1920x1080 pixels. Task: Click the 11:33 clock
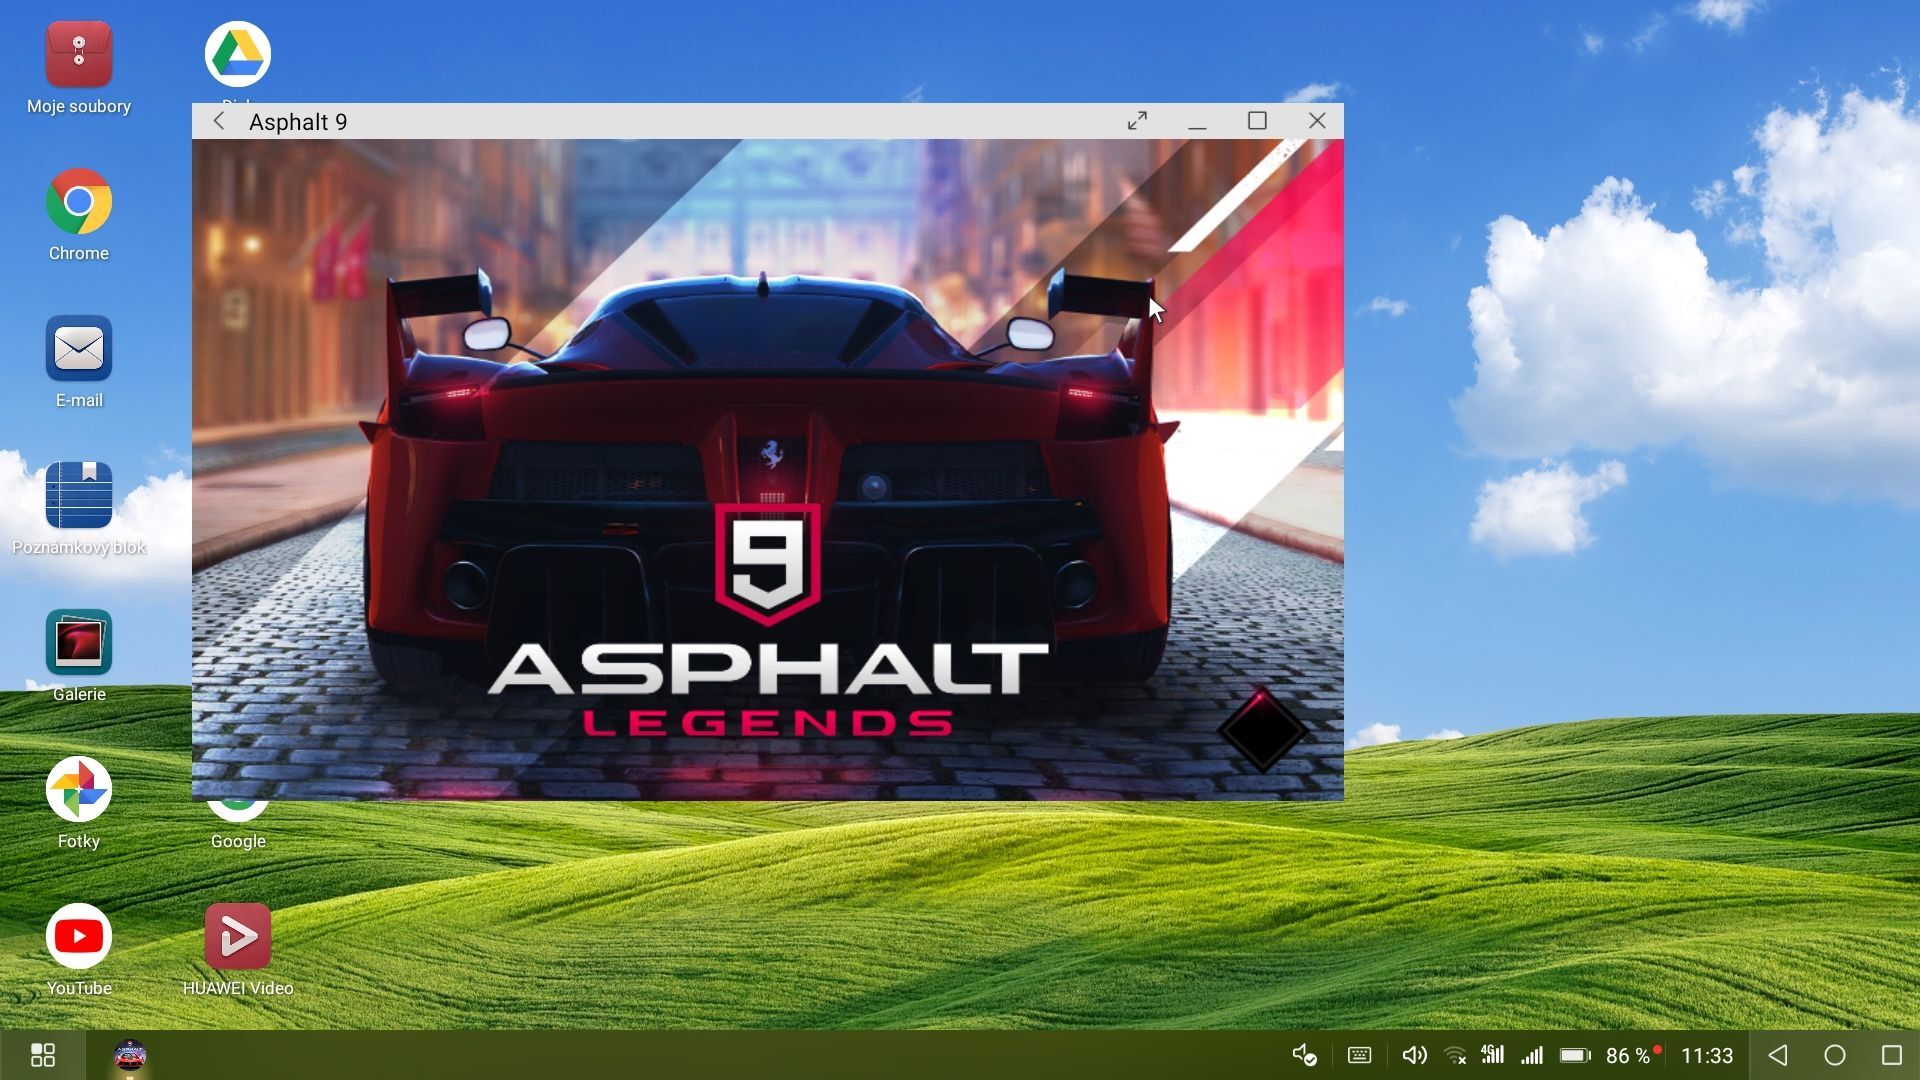[x=1706, y=1055]
